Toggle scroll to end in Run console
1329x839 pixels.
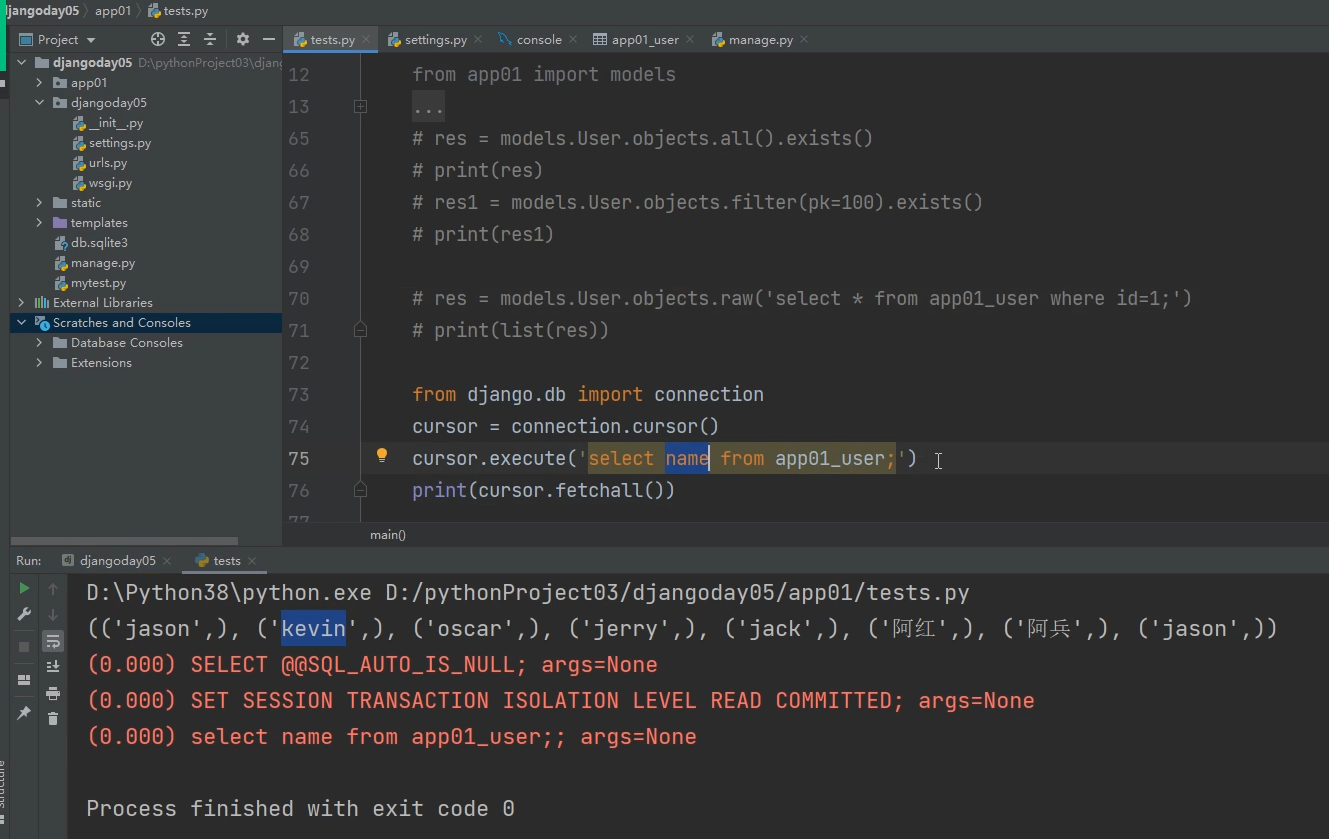click(53, 666)
